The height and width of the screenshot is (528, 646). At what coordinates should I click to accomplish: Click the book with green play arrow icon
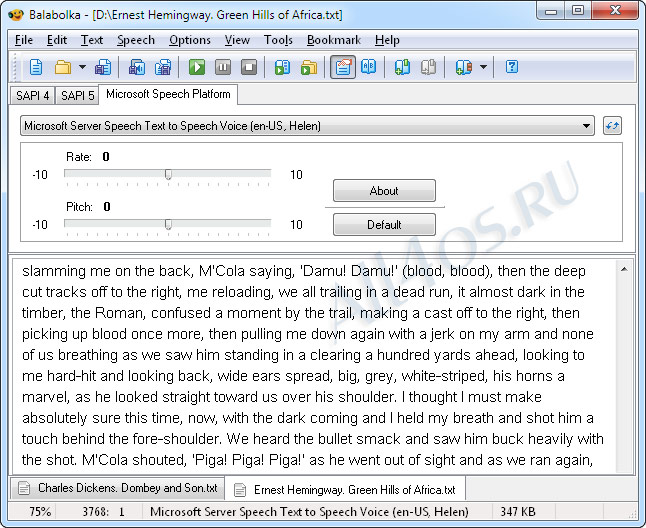(x=282, y=67)
